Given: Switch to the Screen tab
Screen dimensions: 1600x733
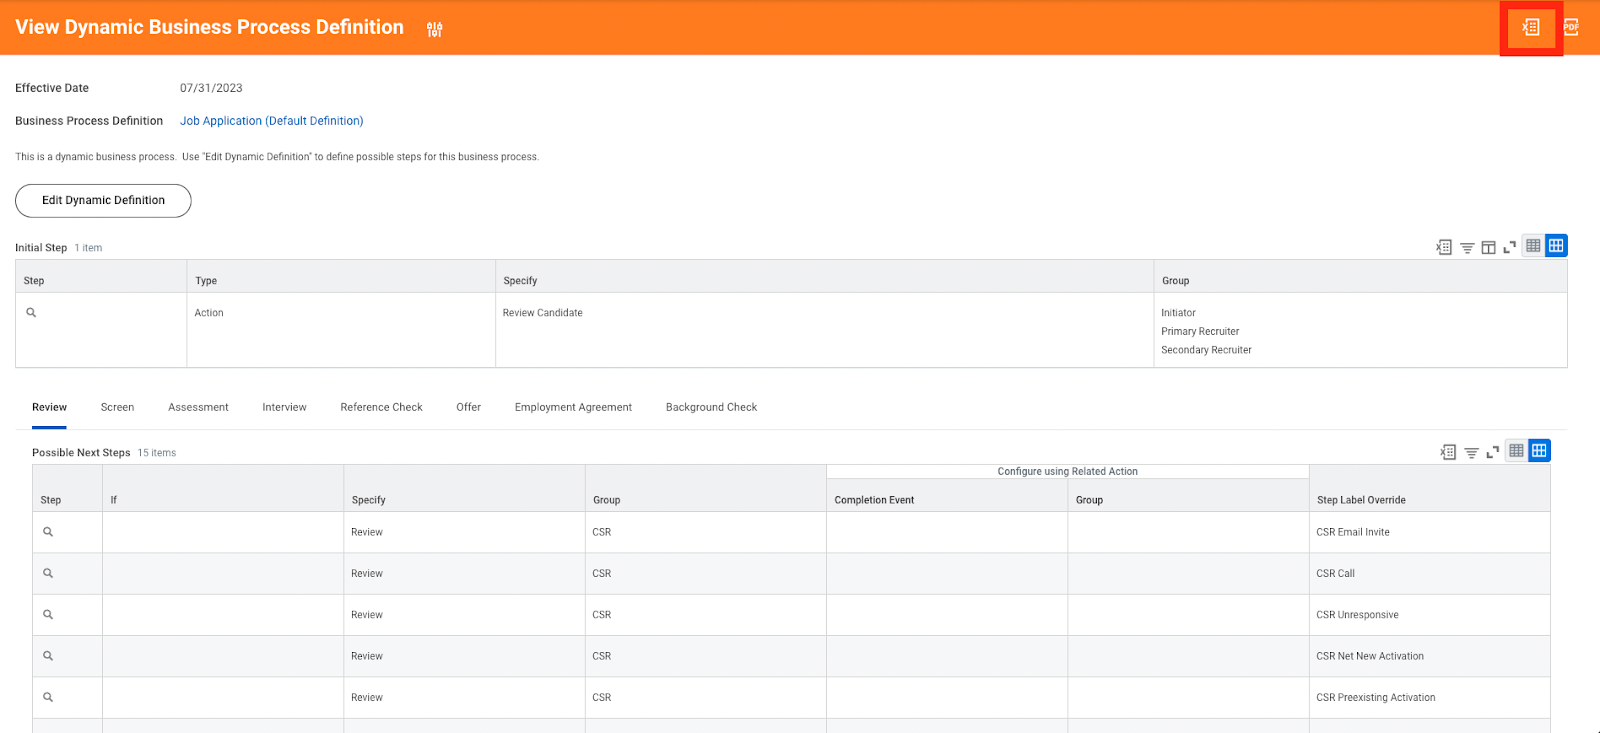Looking at the screenshot, I should point(117,407).
